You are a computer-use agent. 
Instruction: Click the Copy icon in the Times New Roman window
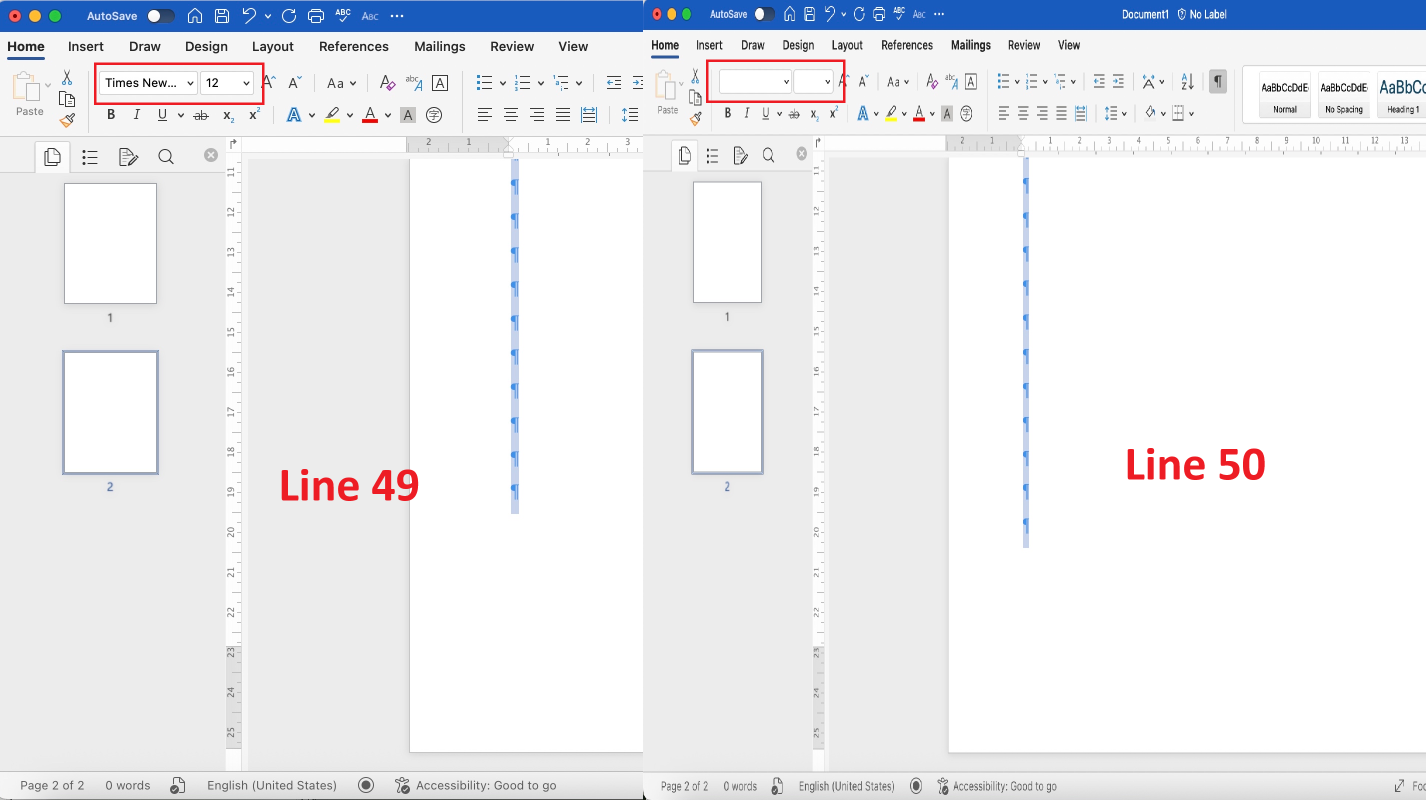67,99
